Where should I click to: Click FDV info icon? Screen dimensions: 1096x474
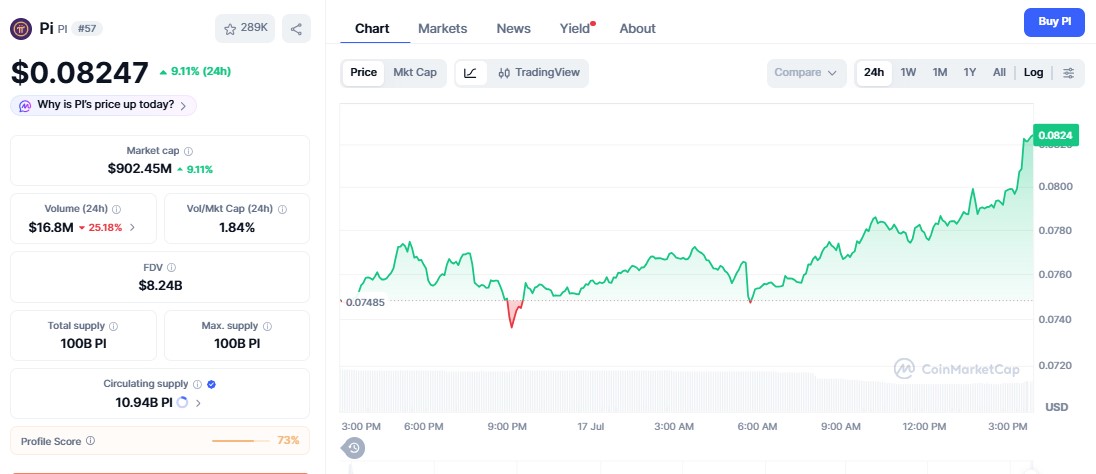[x=172, y=267]
